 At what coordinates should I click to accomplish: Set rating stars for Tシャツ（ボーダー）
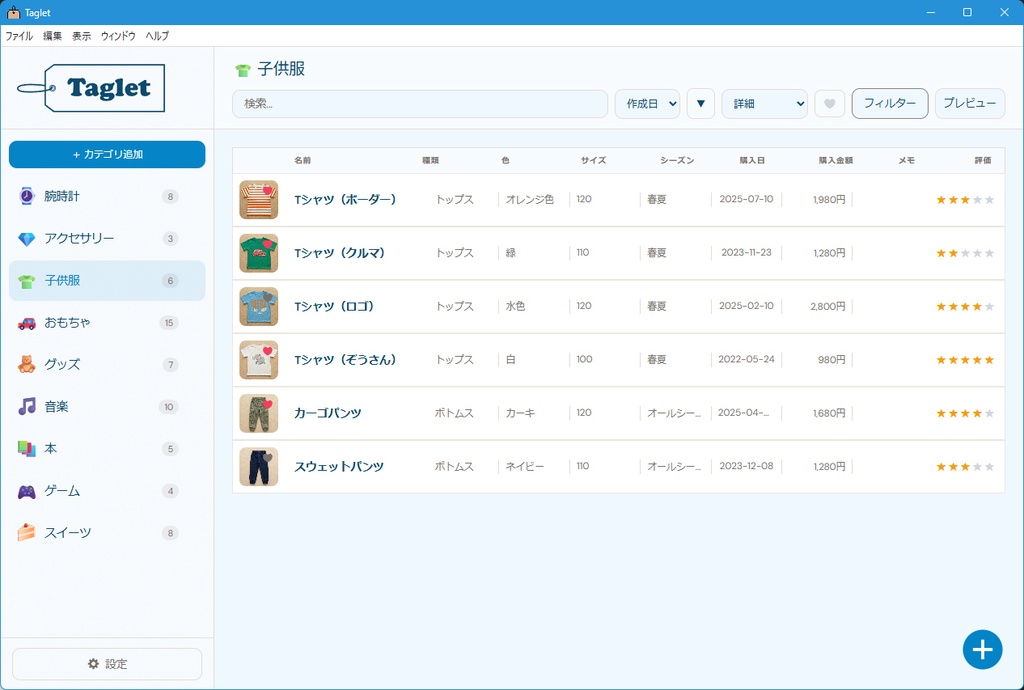click(x=965, y=200)
